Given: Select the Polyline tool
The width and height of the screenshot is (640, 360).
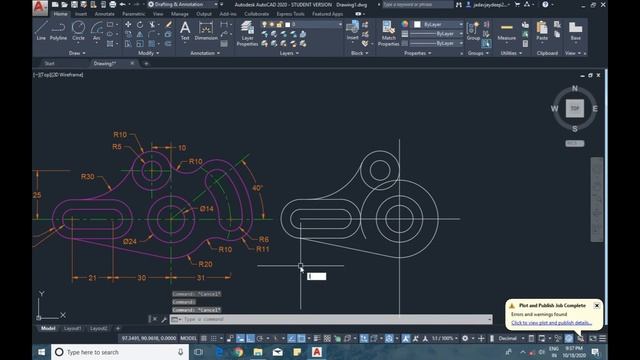Looking at the screenshot, I should pos(58,31).
